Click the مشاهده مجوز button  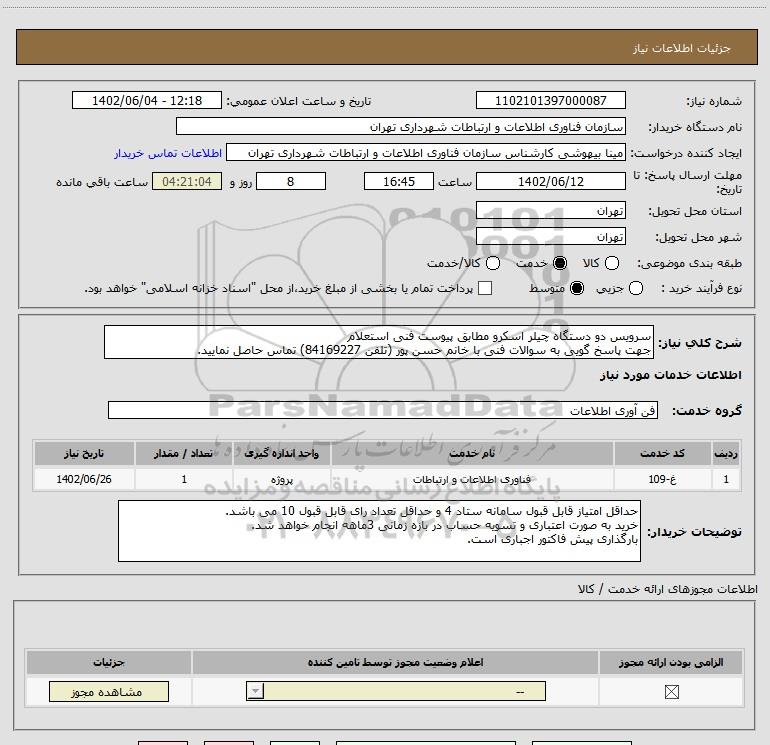point(109,691)
